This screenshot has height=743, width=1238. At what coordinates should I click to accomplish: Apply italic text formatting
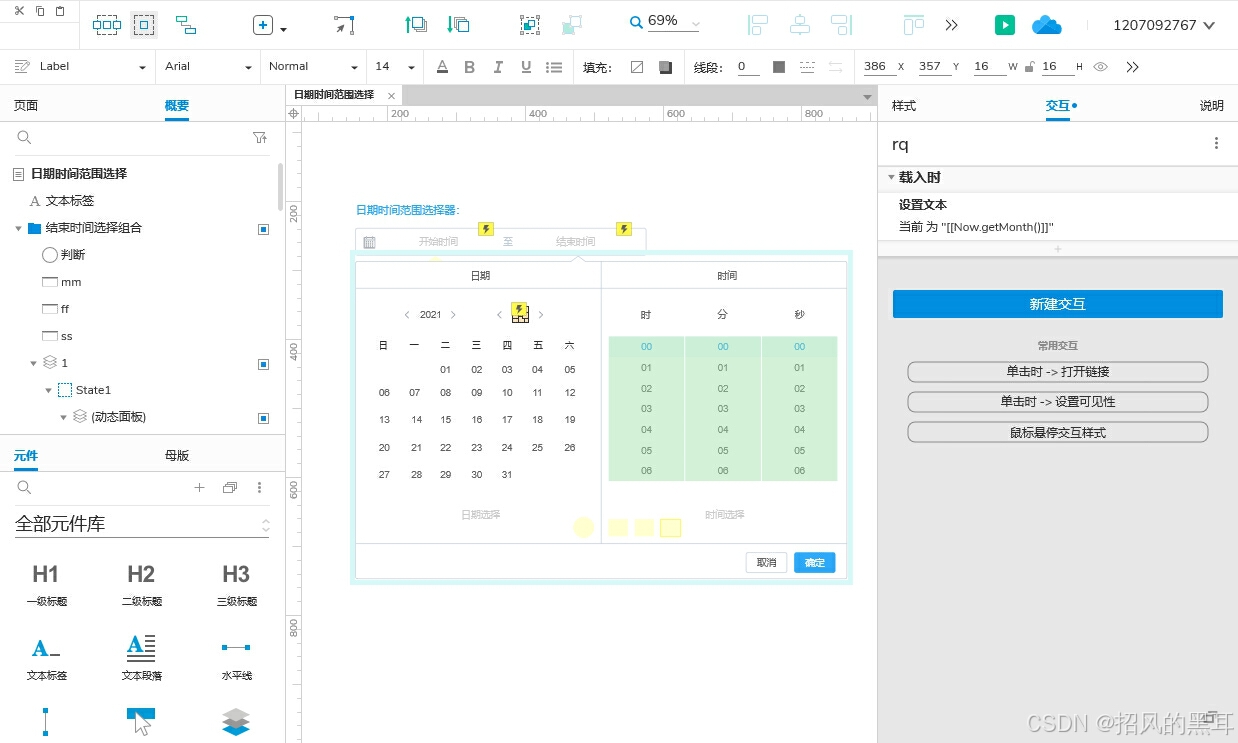click(x=498, y=67)
